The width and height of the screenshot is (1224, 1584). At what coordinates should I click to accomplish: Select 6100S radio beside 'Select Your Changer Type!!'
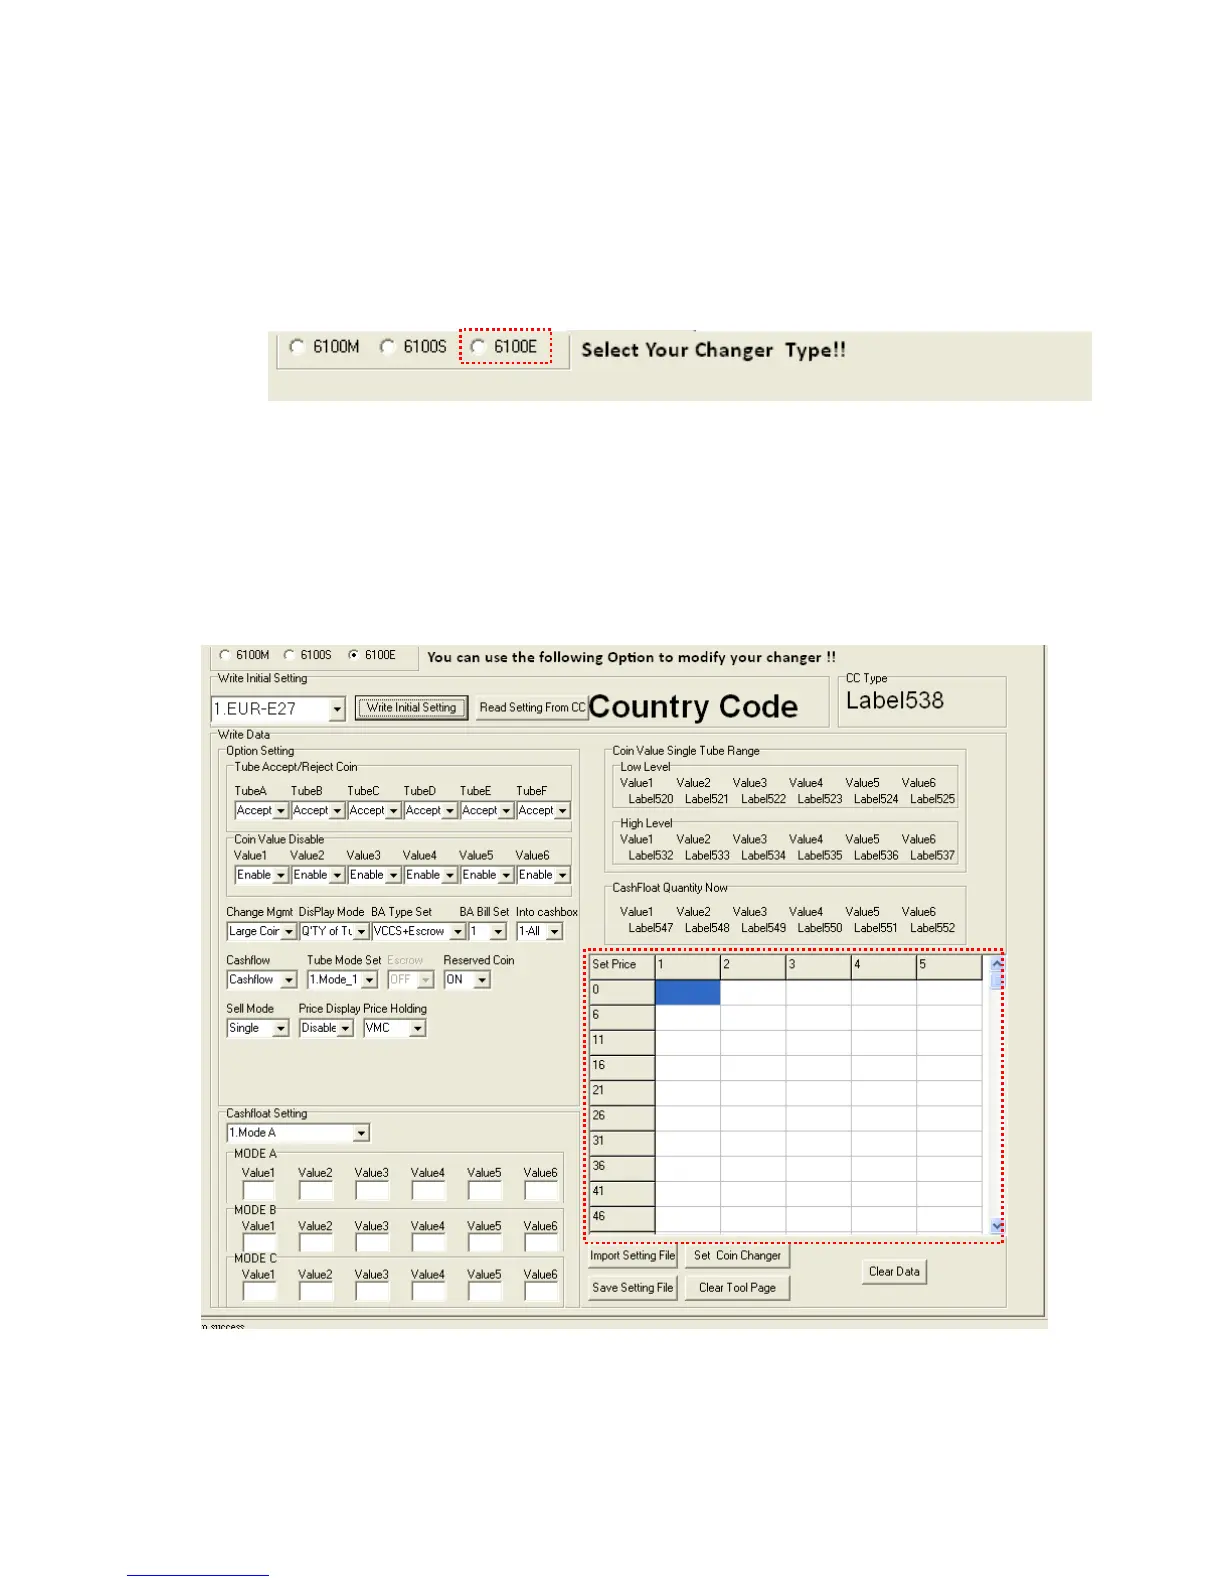[x=387, y=347]
